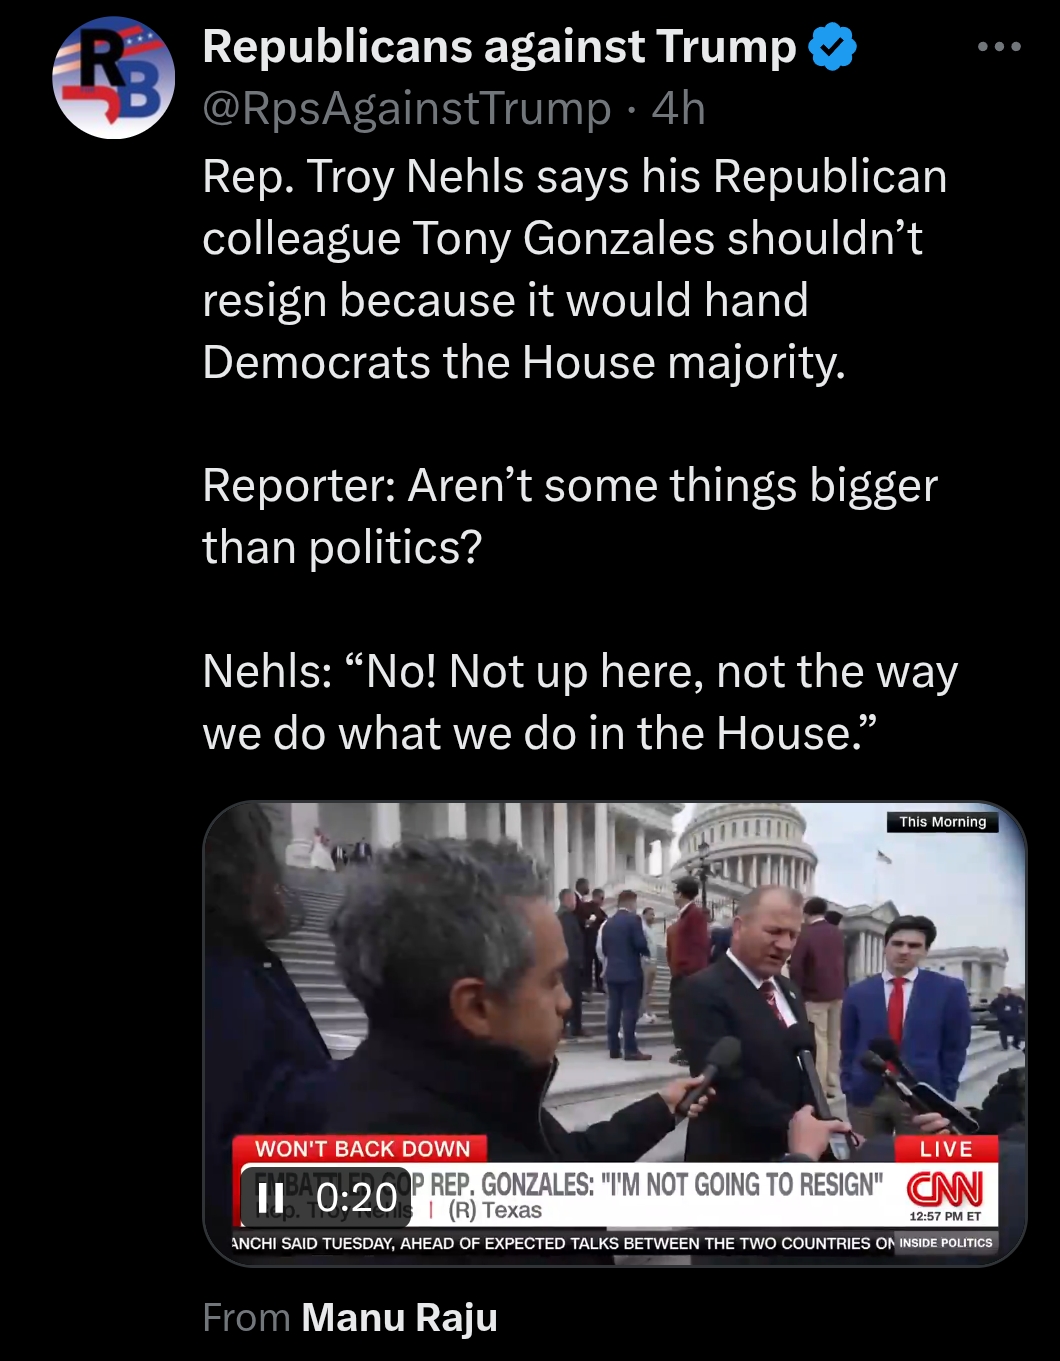Open the three-dot more options menu

pos(999,46)
